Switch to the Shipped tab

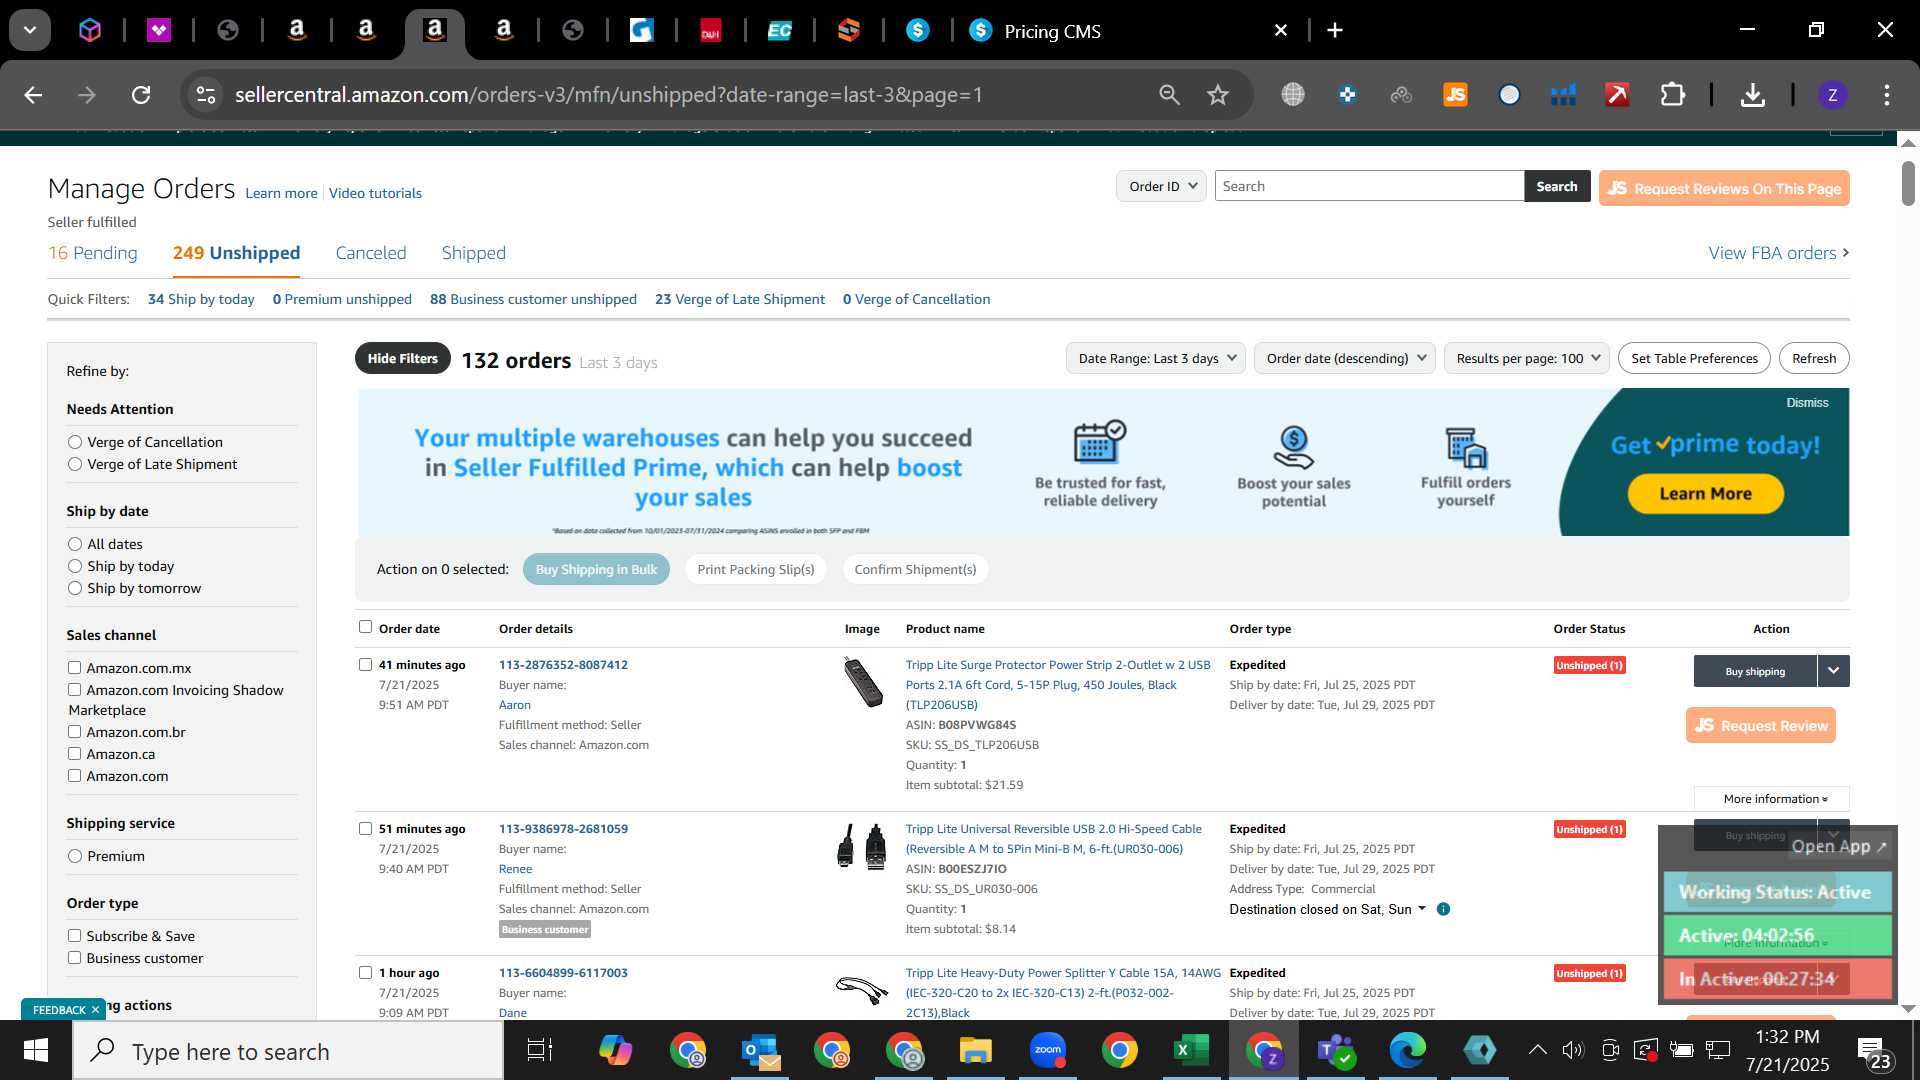[x=474, y=253]
